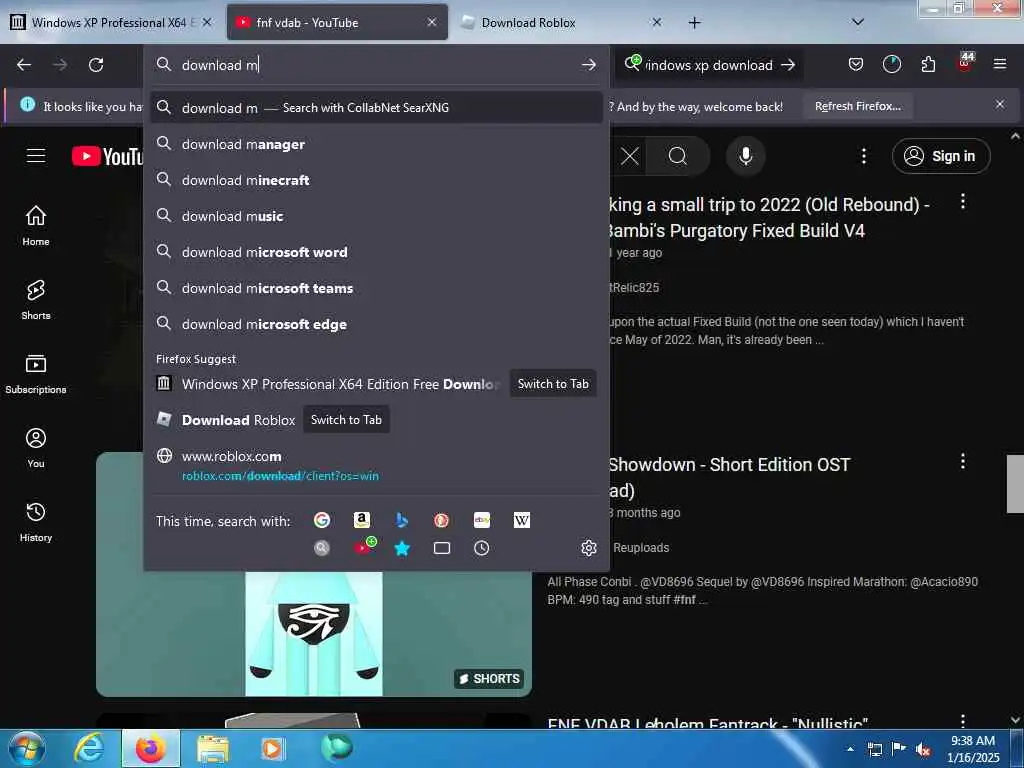Open the file explorer folder in taskbar
The height and width of the screenshot is (768, 1024).
tap(213, 748)
